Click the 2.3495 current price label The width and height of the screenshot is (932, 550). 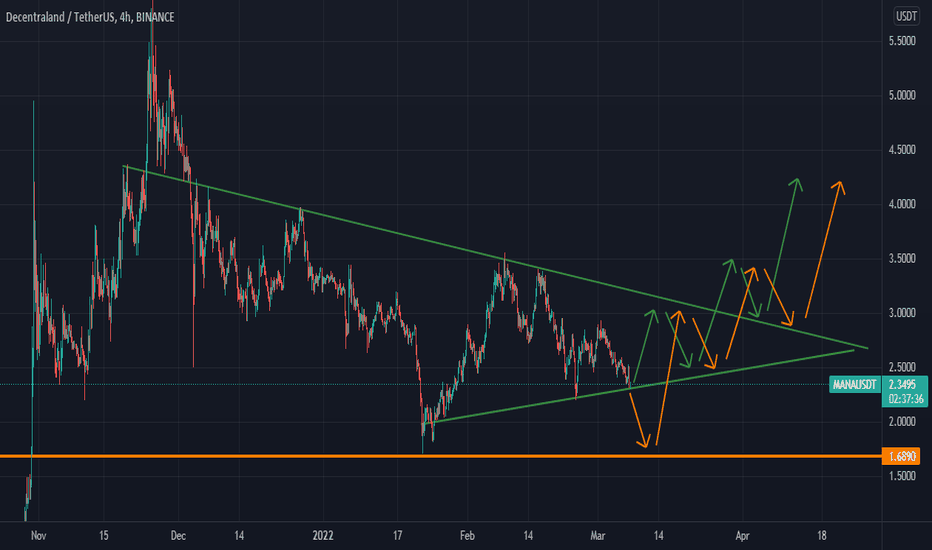point(902,384)
